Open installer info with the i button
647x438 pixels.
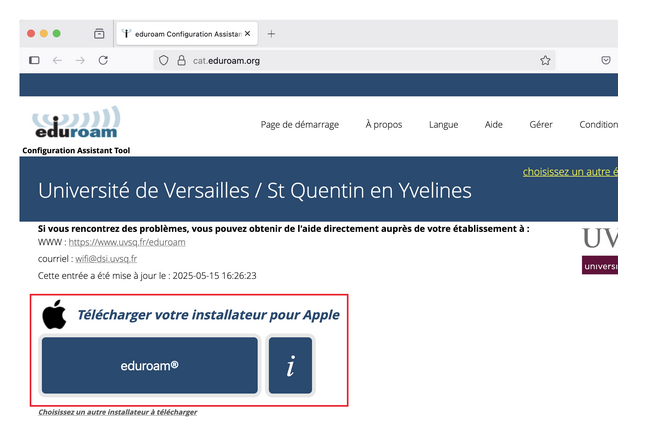point(290,365)
